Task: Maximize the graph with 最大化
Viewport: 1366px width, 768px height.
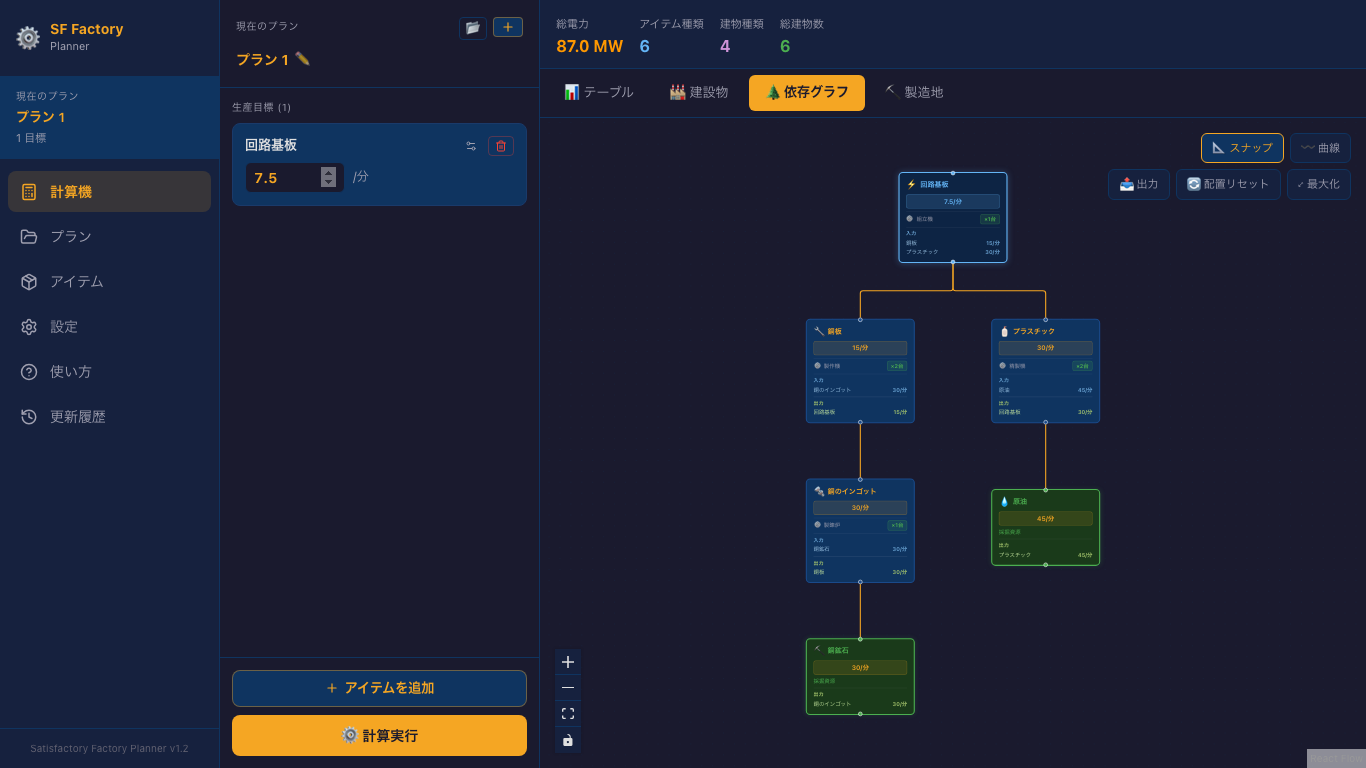Action: click(x=1318, y=185)
